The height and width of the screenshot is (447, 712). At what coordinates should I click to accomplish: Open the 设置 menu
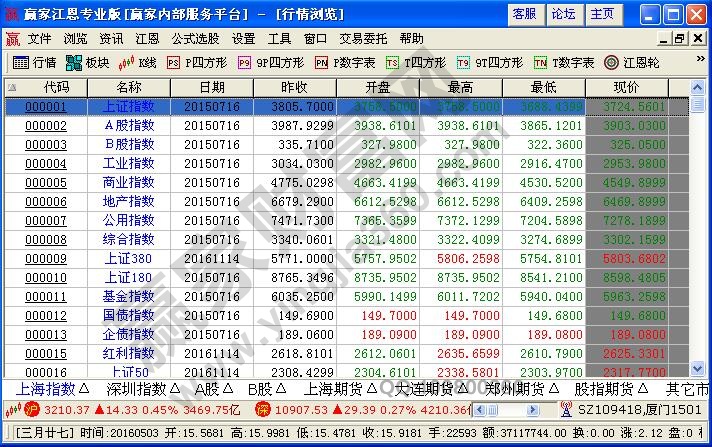click(243, 39)
